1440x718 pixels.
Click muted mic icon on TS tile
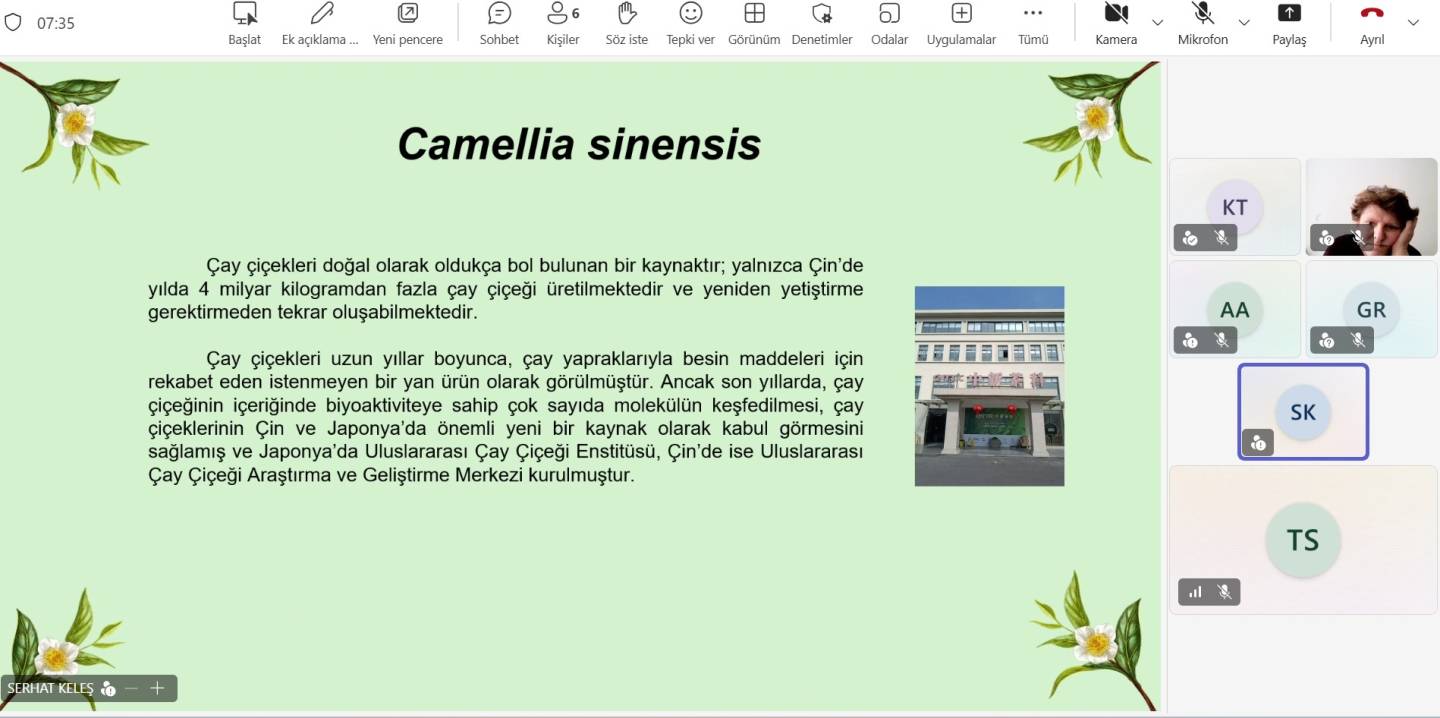pyautogui.click(x=1224, y=592)
